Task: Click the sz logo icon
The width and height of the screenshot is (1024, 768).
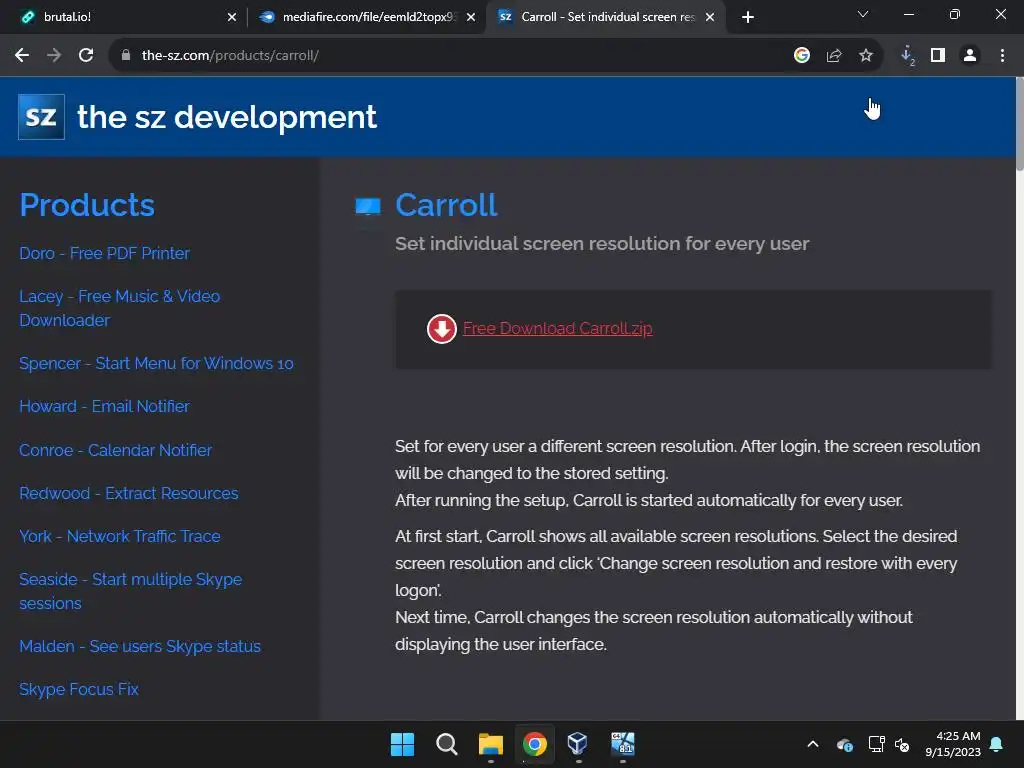Action: point(41,117)
